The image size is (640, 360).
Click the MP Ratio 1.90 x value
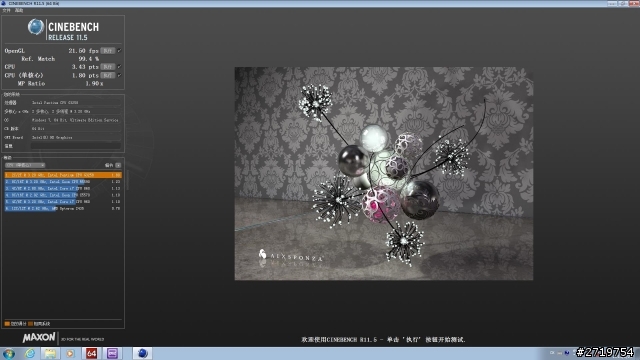pyautogui.click(x=94, y=83)
